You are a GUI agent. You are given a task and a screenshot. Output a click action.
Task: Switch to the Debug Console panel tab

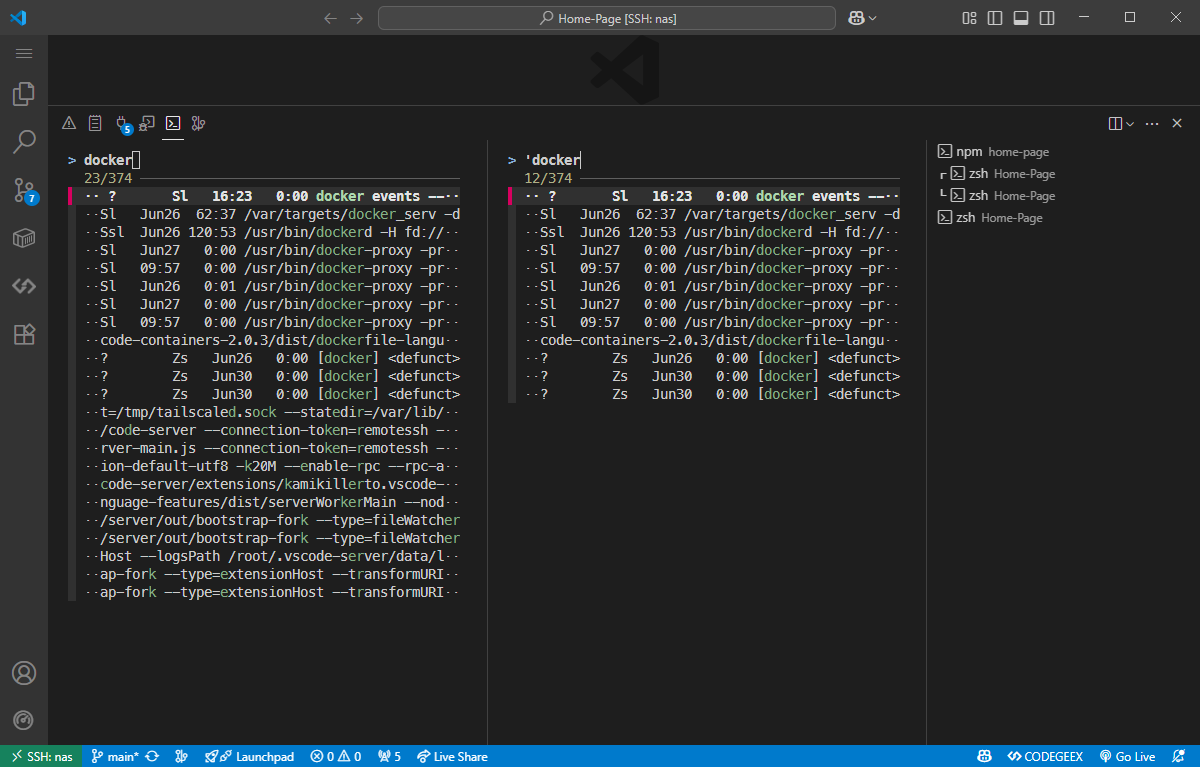point(147,123)
